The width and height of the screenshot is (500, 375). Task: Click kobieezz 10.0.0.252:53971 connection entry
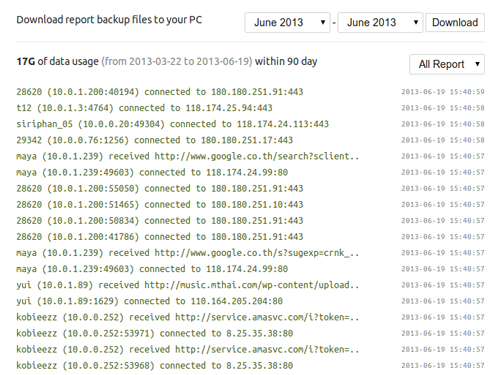155,333
